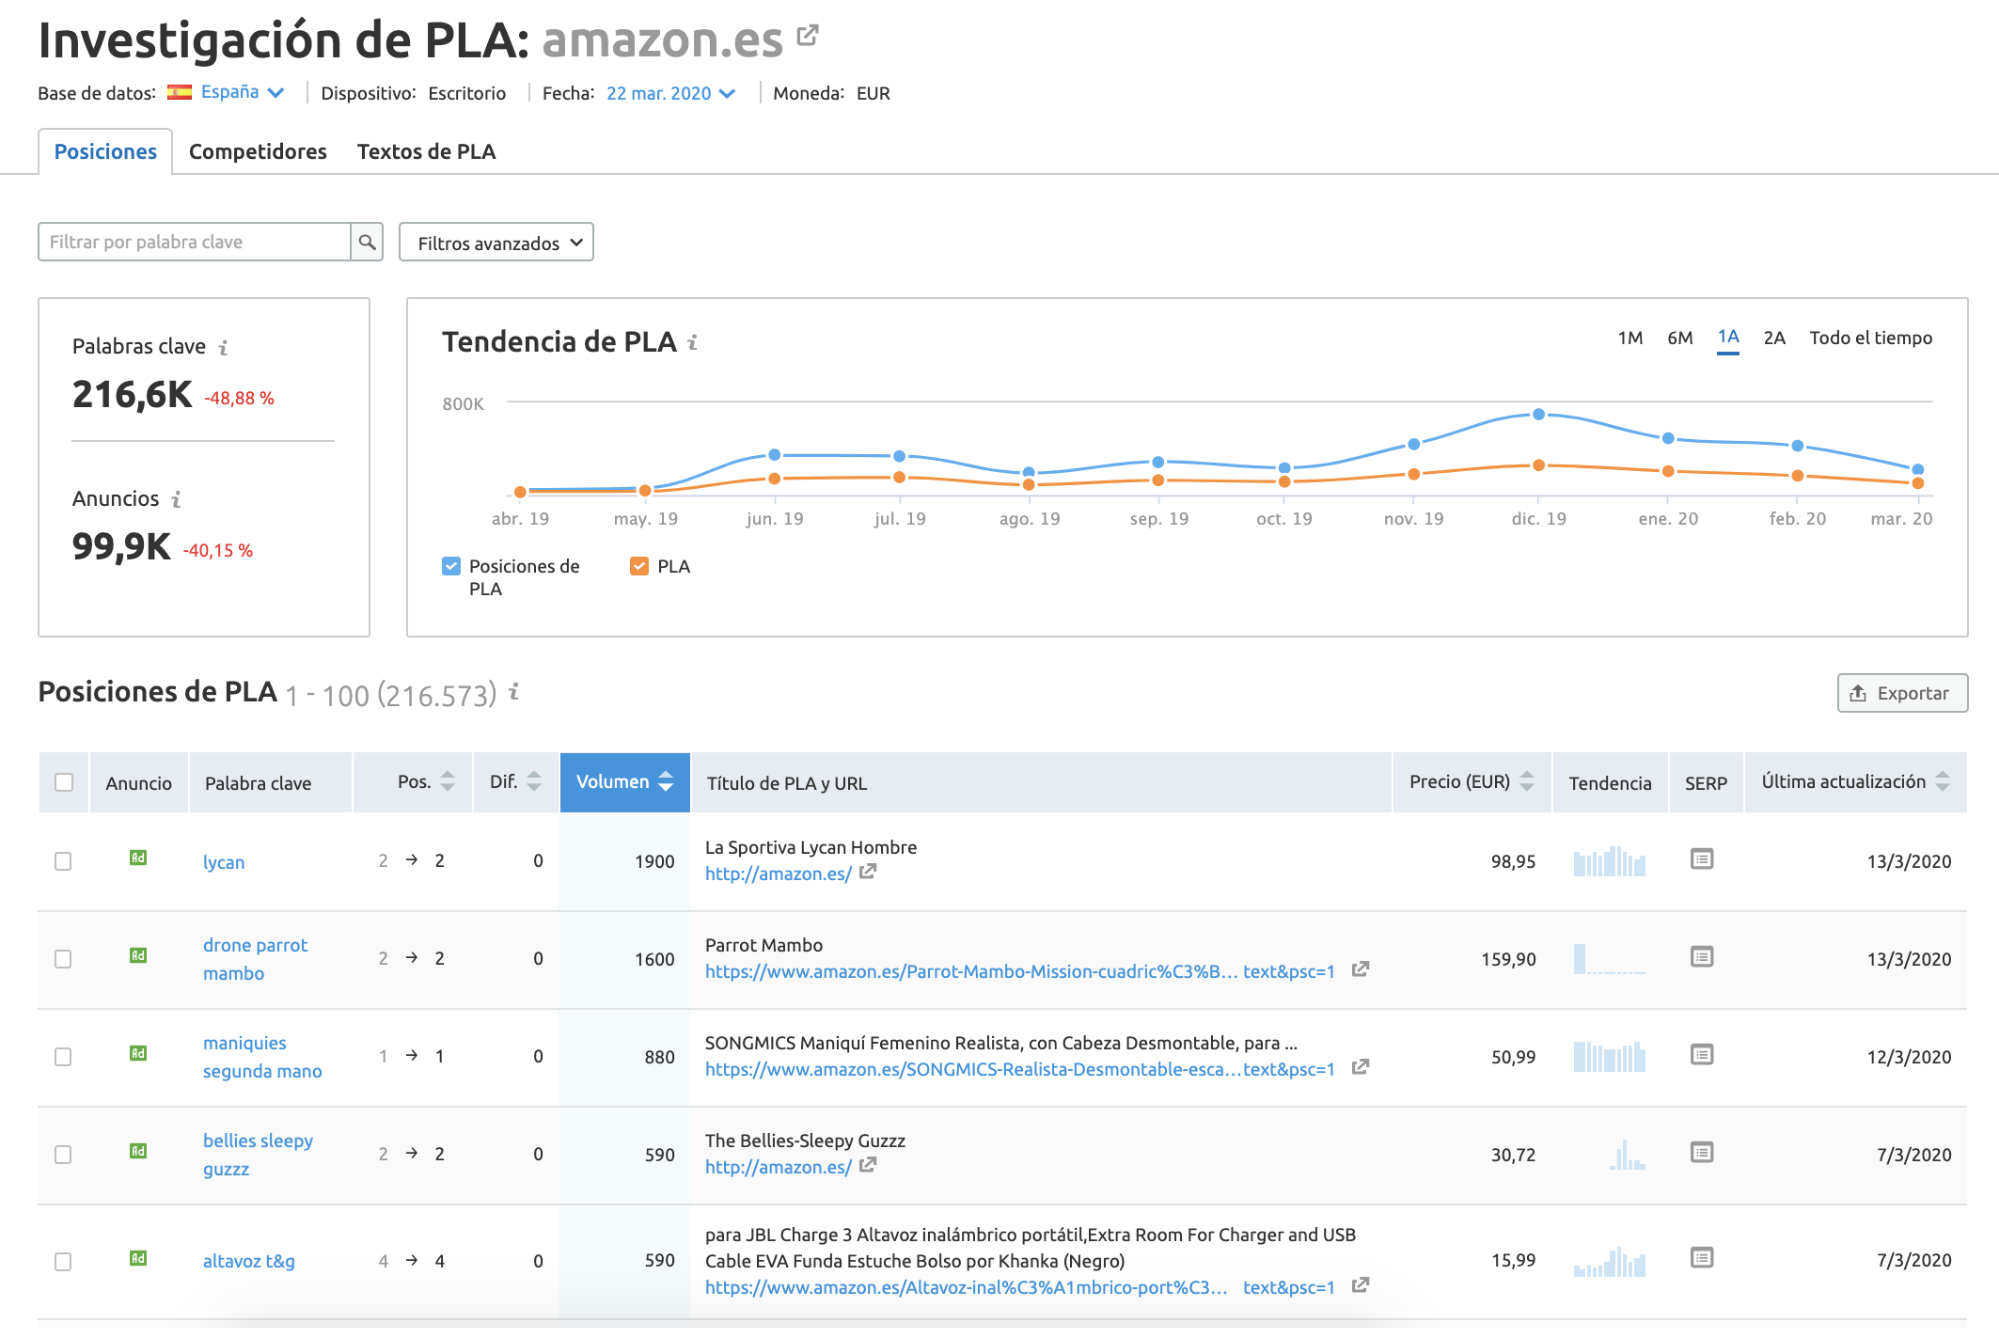Expand Filtros avanzados dropdown
The image size is (1999, 1328).
point(496,243)
